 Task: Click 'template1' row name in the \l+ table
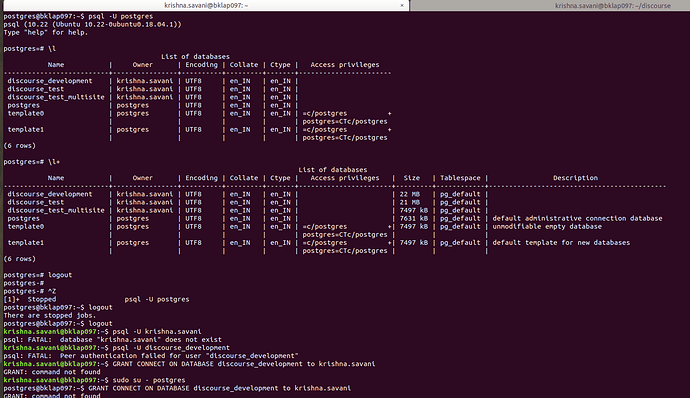pyautogui.click(x=26, y=243)
